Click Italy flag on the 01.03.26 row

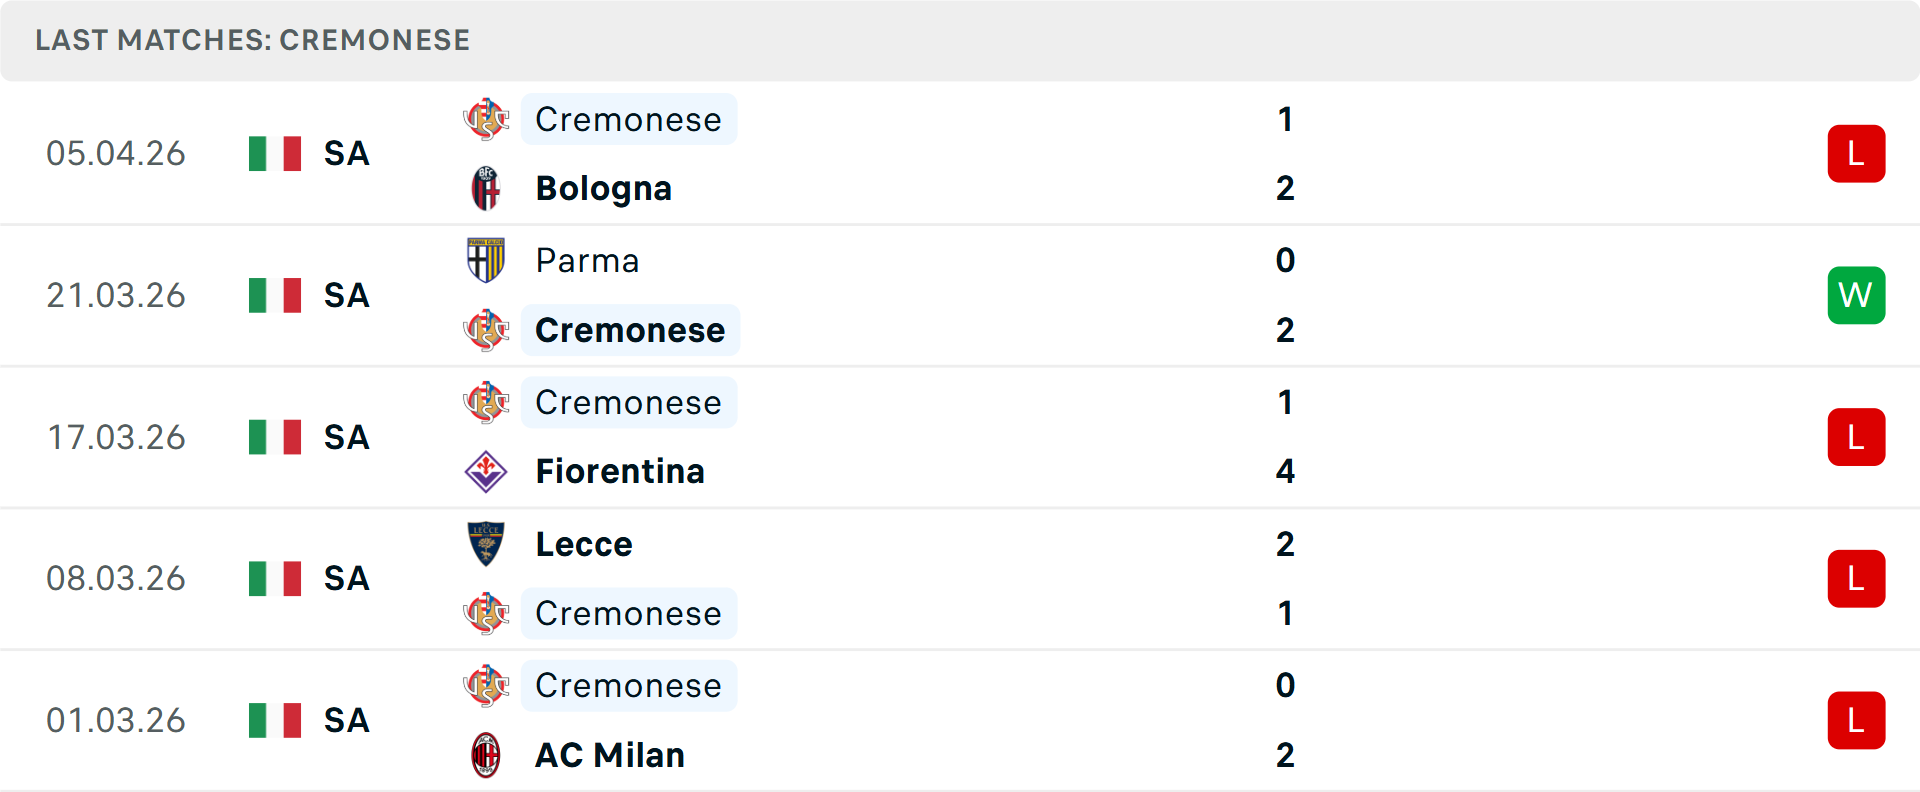(275, 720)
